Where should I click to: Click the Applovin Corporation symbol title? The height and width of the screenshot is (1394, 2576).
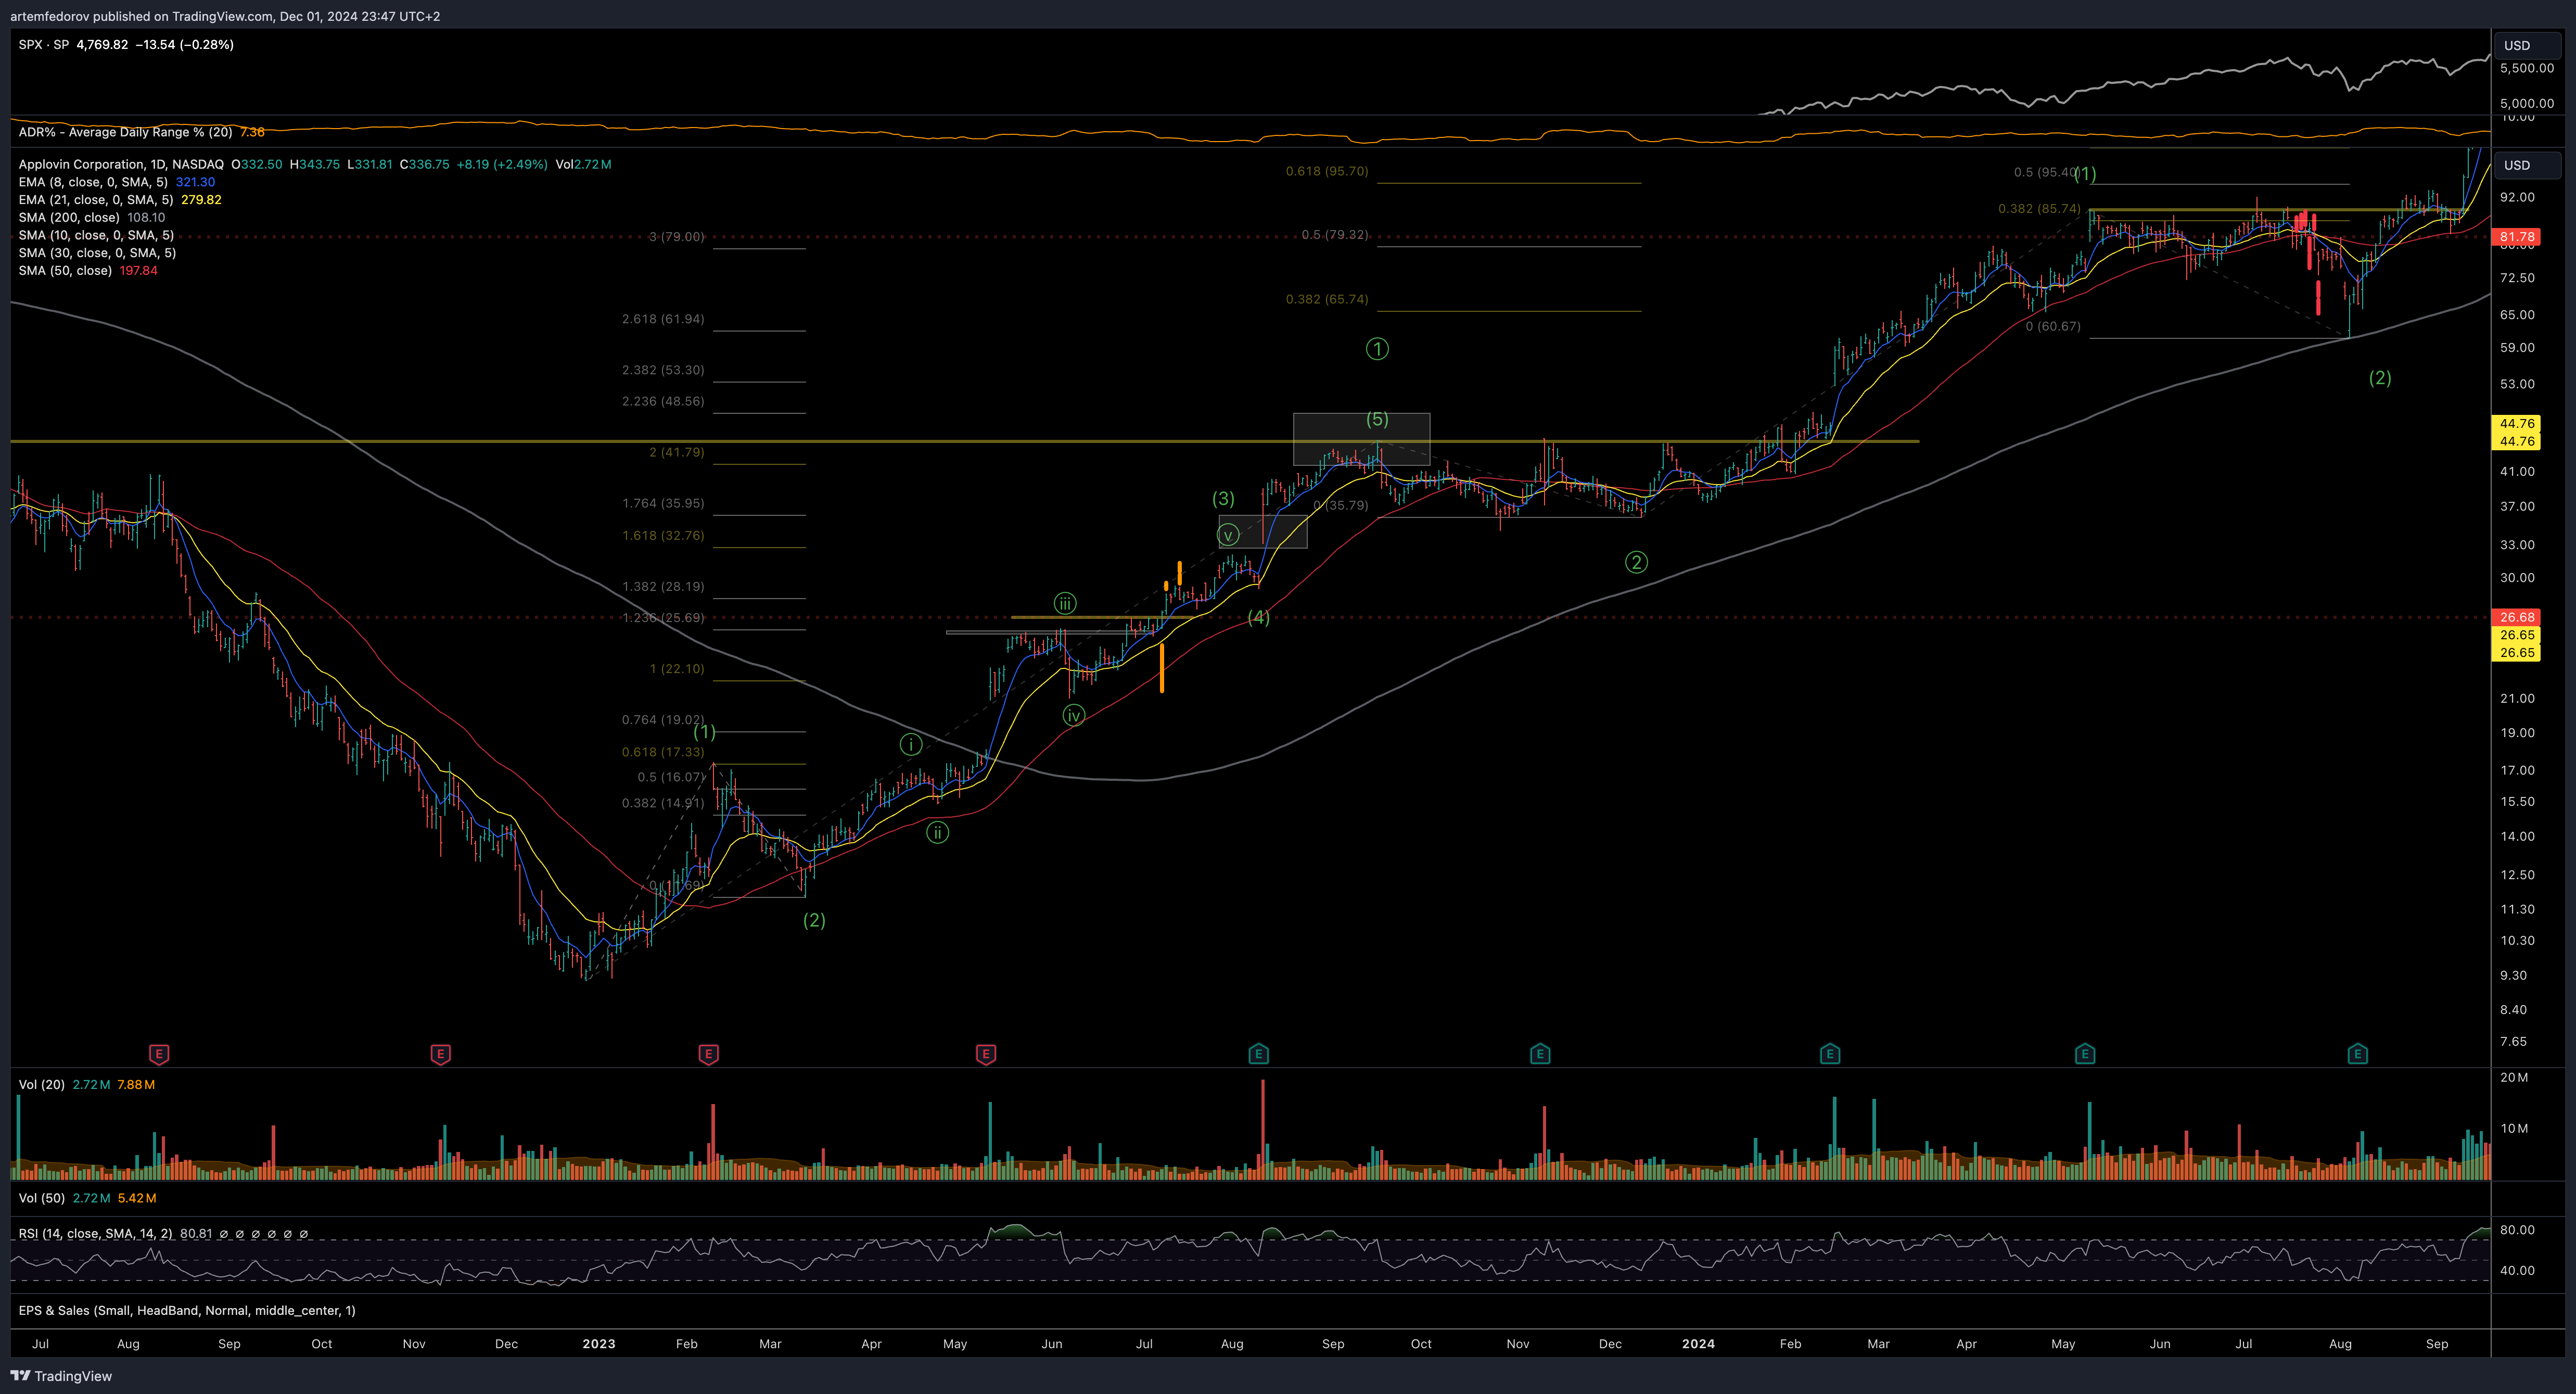[121, 164]
